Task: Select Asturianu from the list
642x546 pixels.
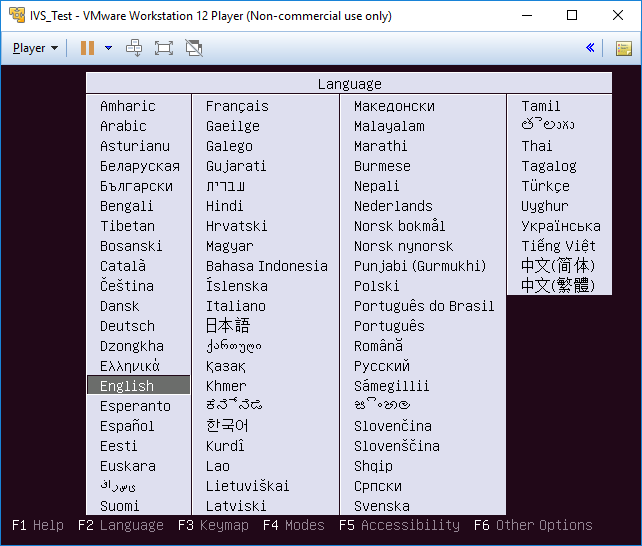Action: [135, 146]
